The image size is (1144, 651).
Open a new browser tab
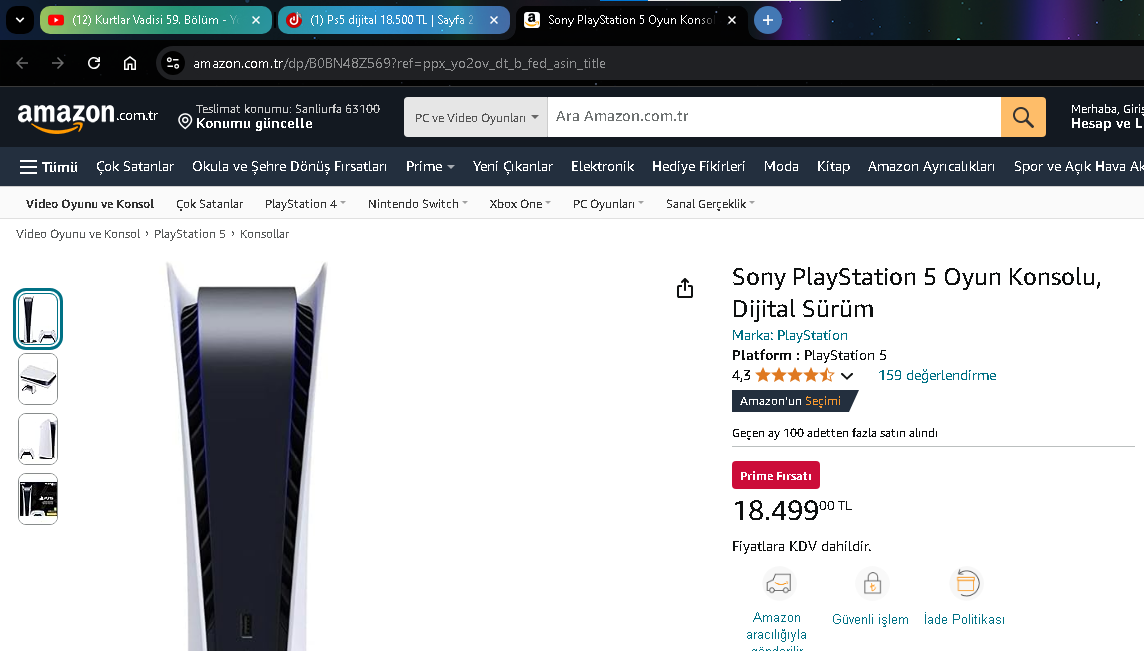point(768,20)
